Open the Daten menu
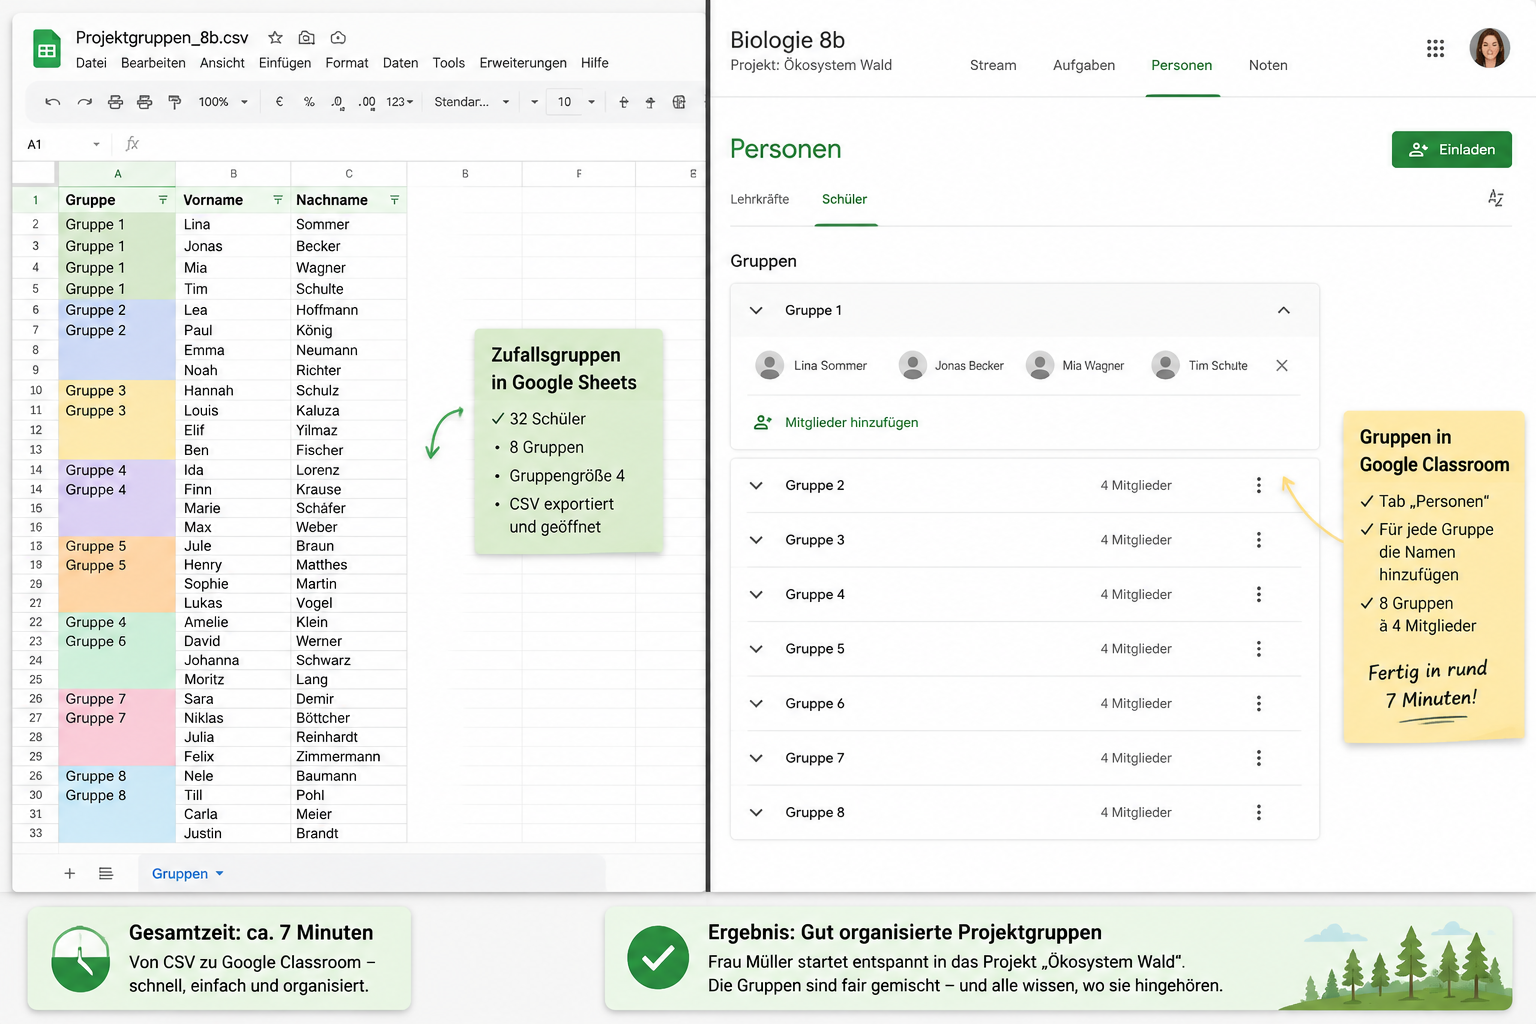The height and width of the screenshot is (1024, 1536). coord(400,62)
